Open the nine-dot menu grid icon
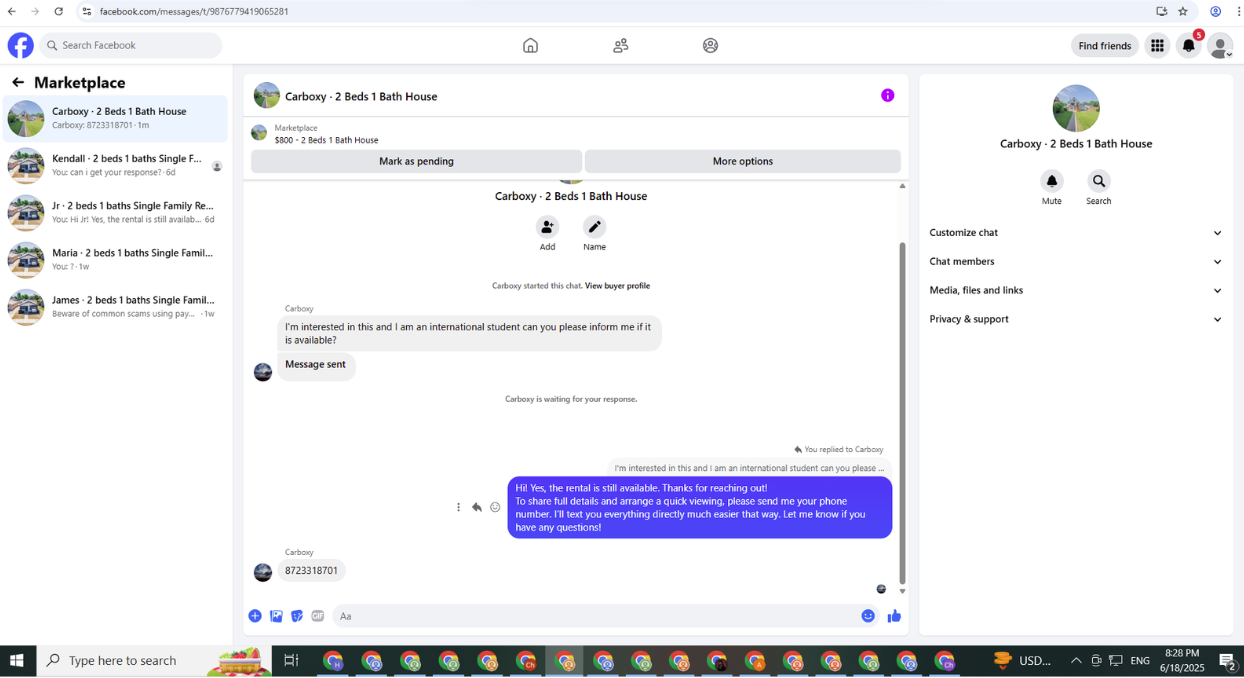Image resolution: width=1244 pixels, height=678 pixels. tap(1157, 45)
